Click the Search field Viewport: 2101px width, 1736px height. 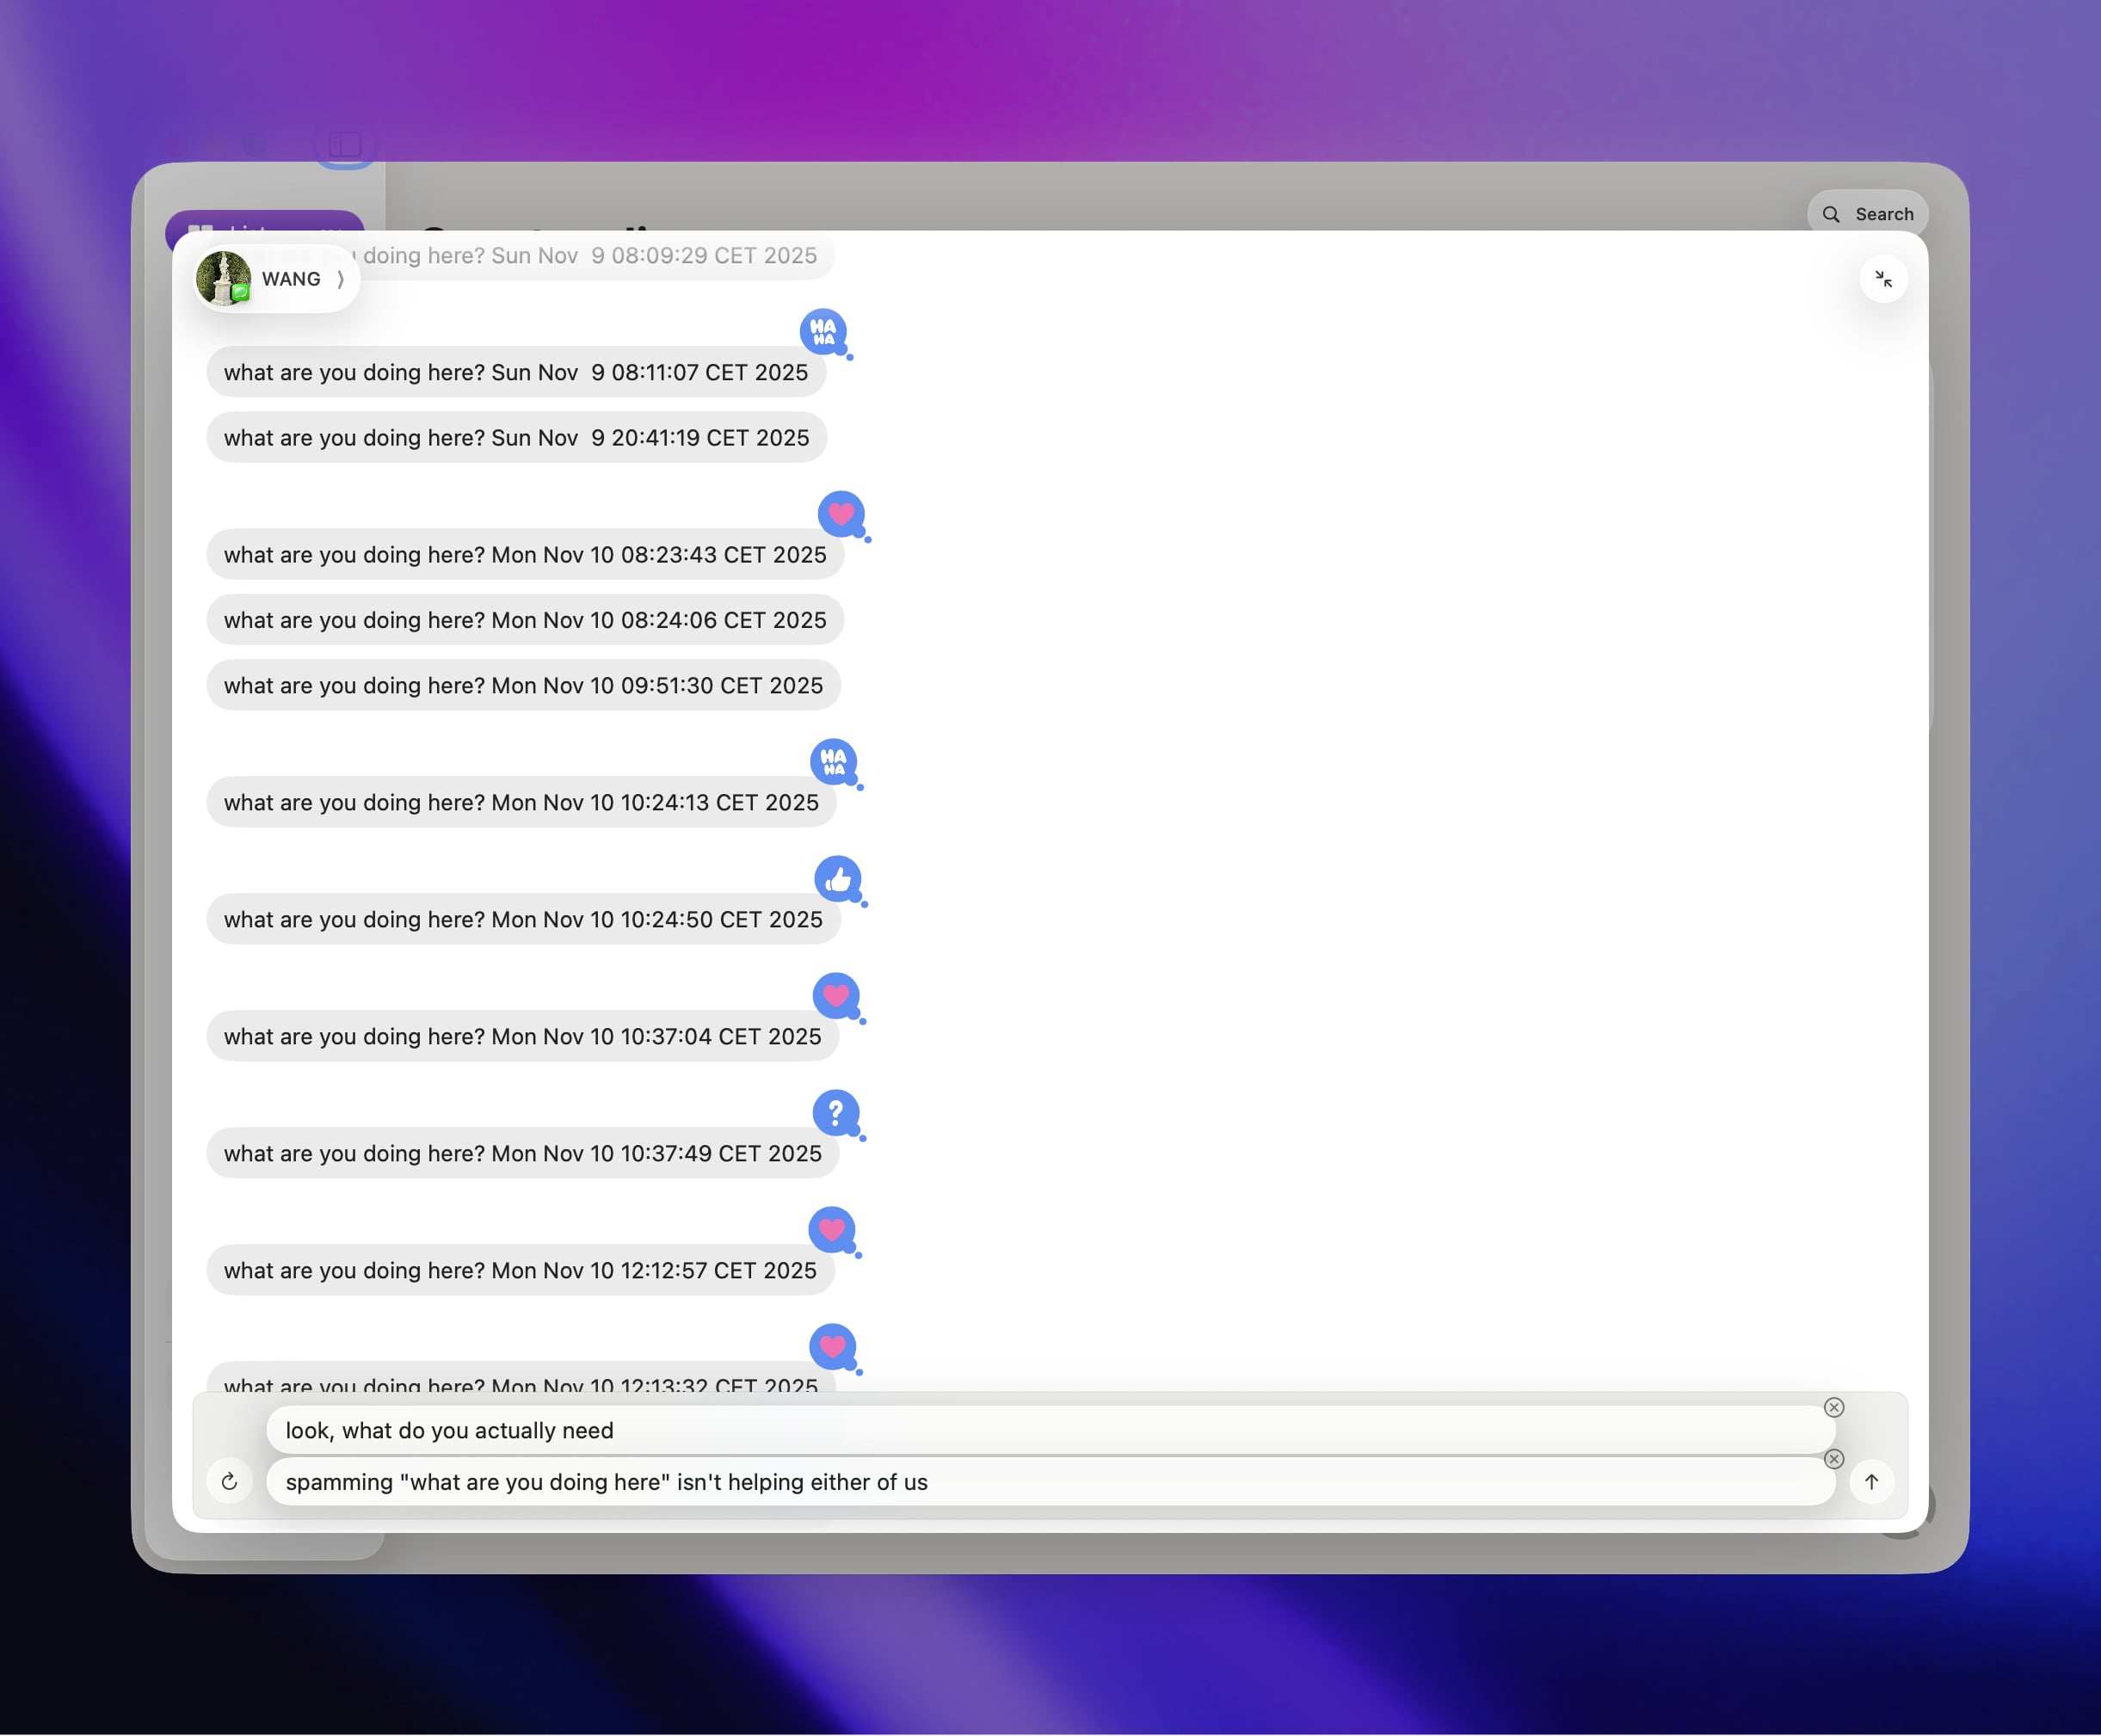pos(1867,214)
